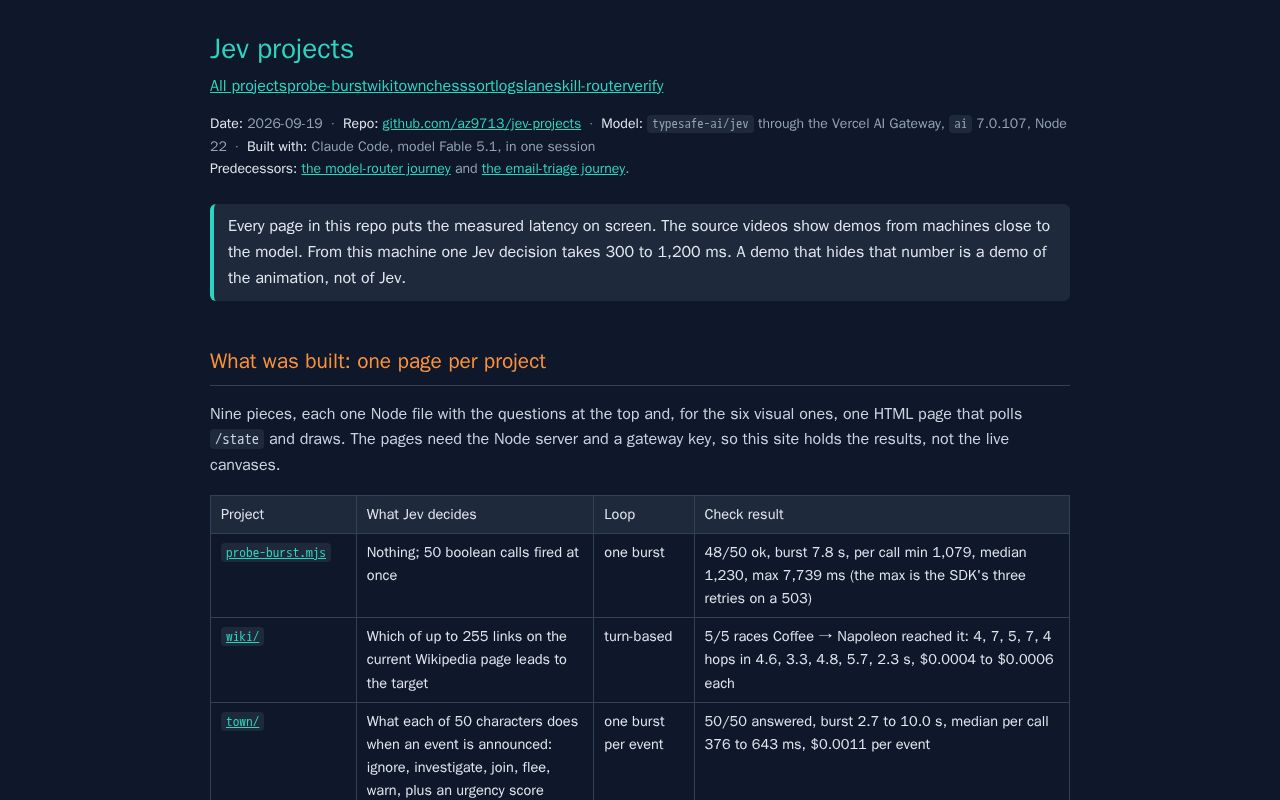Click the Loop column header
The width and height of the screenshot is (1280, 800).
(644, 514)
